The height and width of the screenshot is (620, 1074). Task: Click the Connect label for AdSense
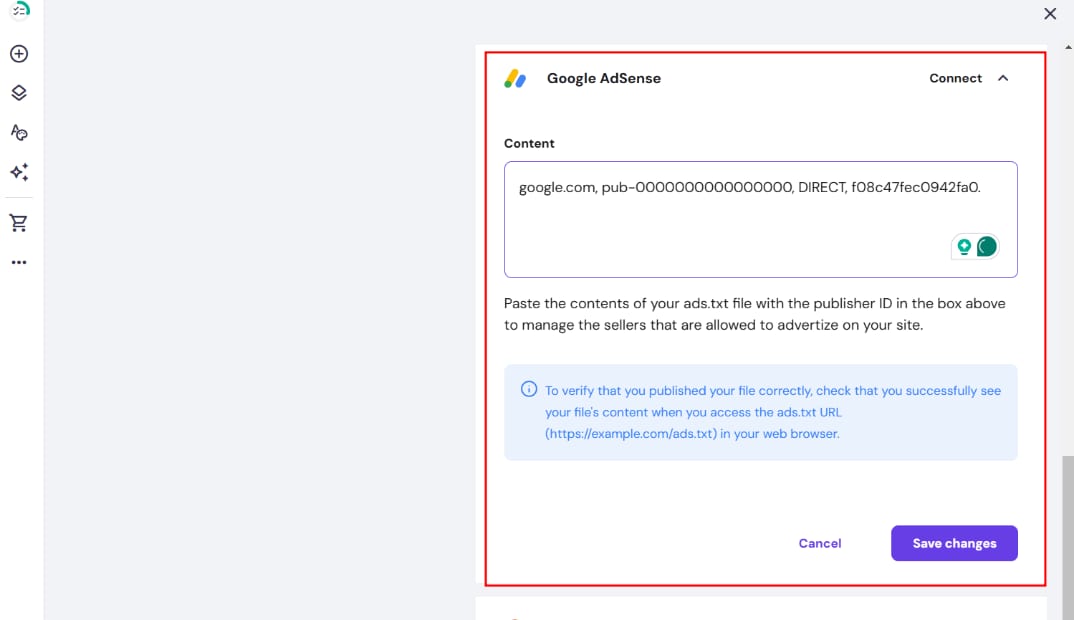(x=955, y=78)
